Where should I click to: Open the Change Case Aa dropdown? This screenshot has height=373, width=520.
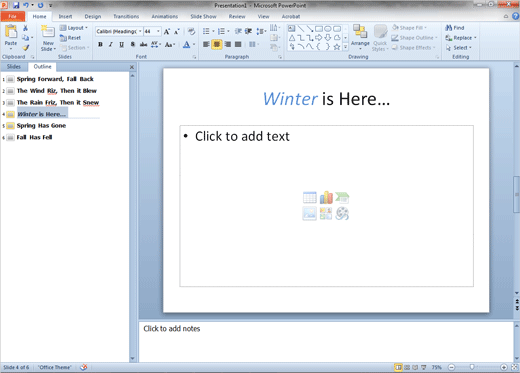pos(170,44)
